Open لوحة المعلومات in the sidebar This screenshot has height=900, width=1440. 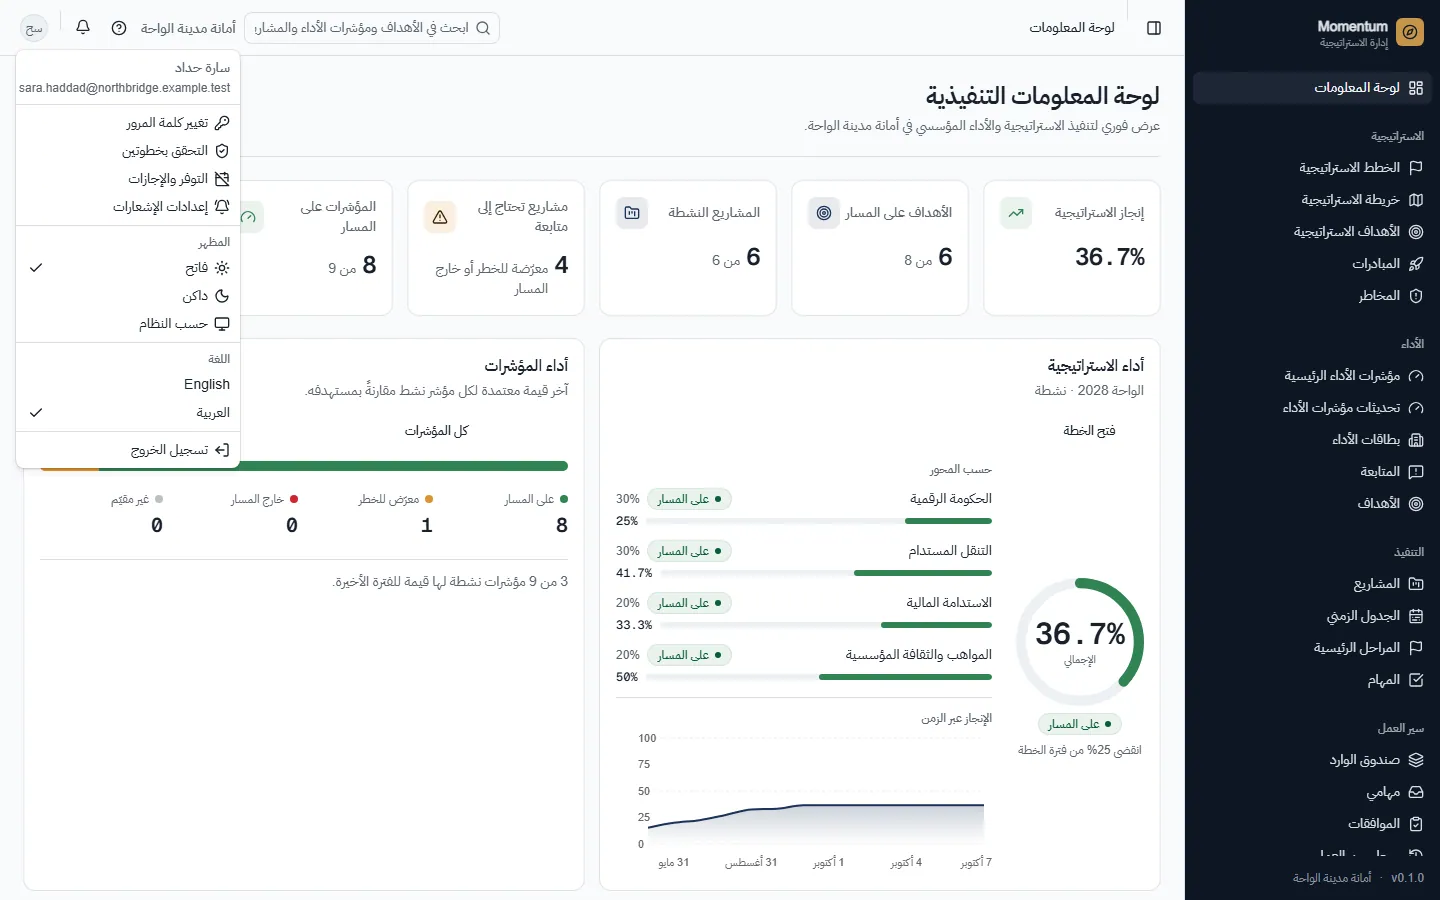[x=1312, y=88]
